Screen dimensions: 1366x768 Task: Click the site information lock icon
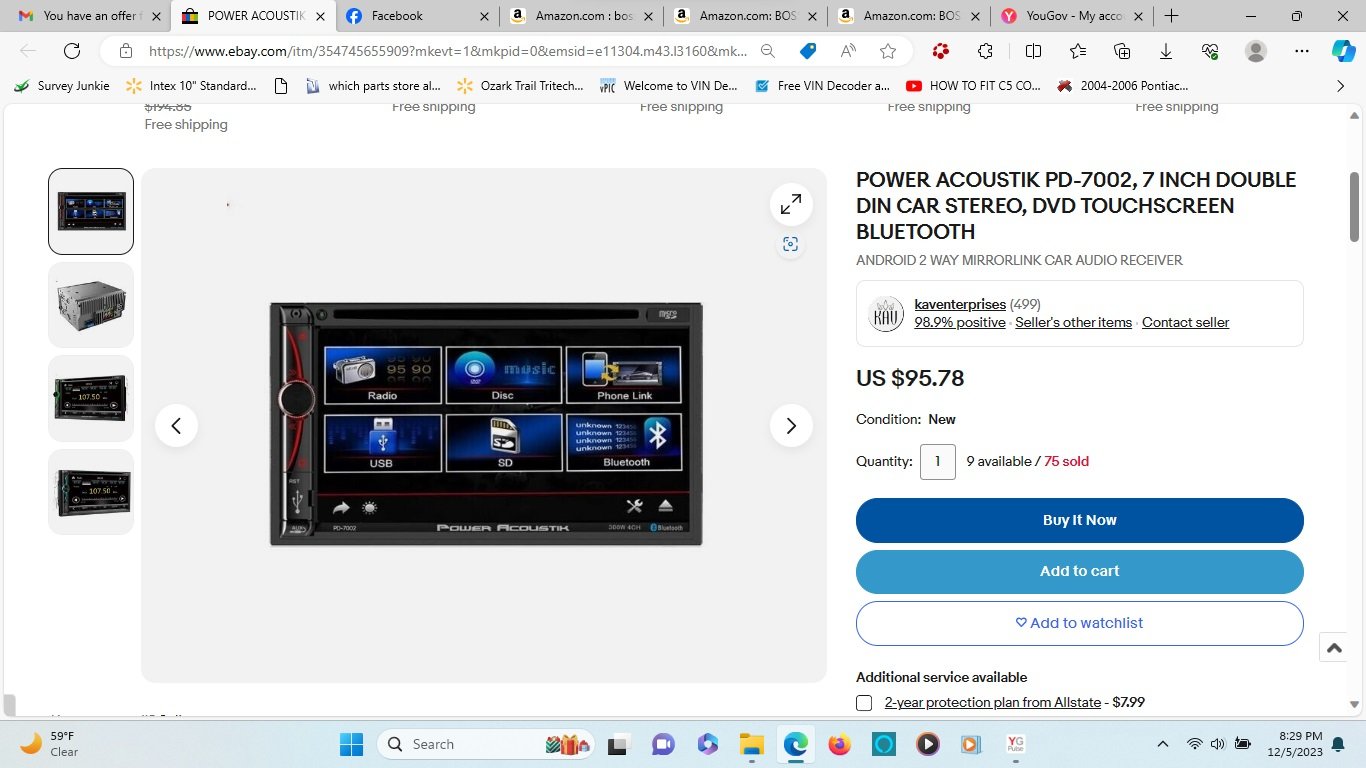tap(126, 51)
